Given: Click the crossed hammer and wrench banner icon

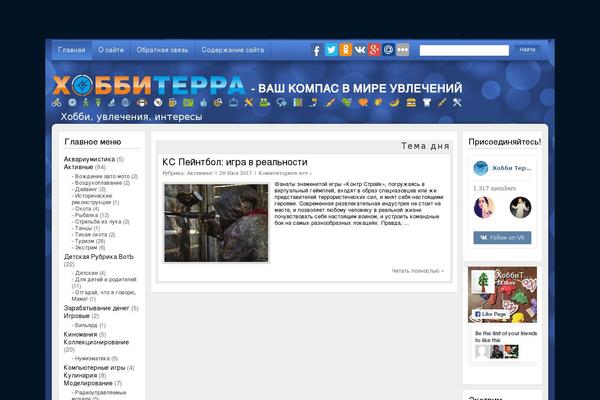Looking at the screenshot, I should [457, 103].
